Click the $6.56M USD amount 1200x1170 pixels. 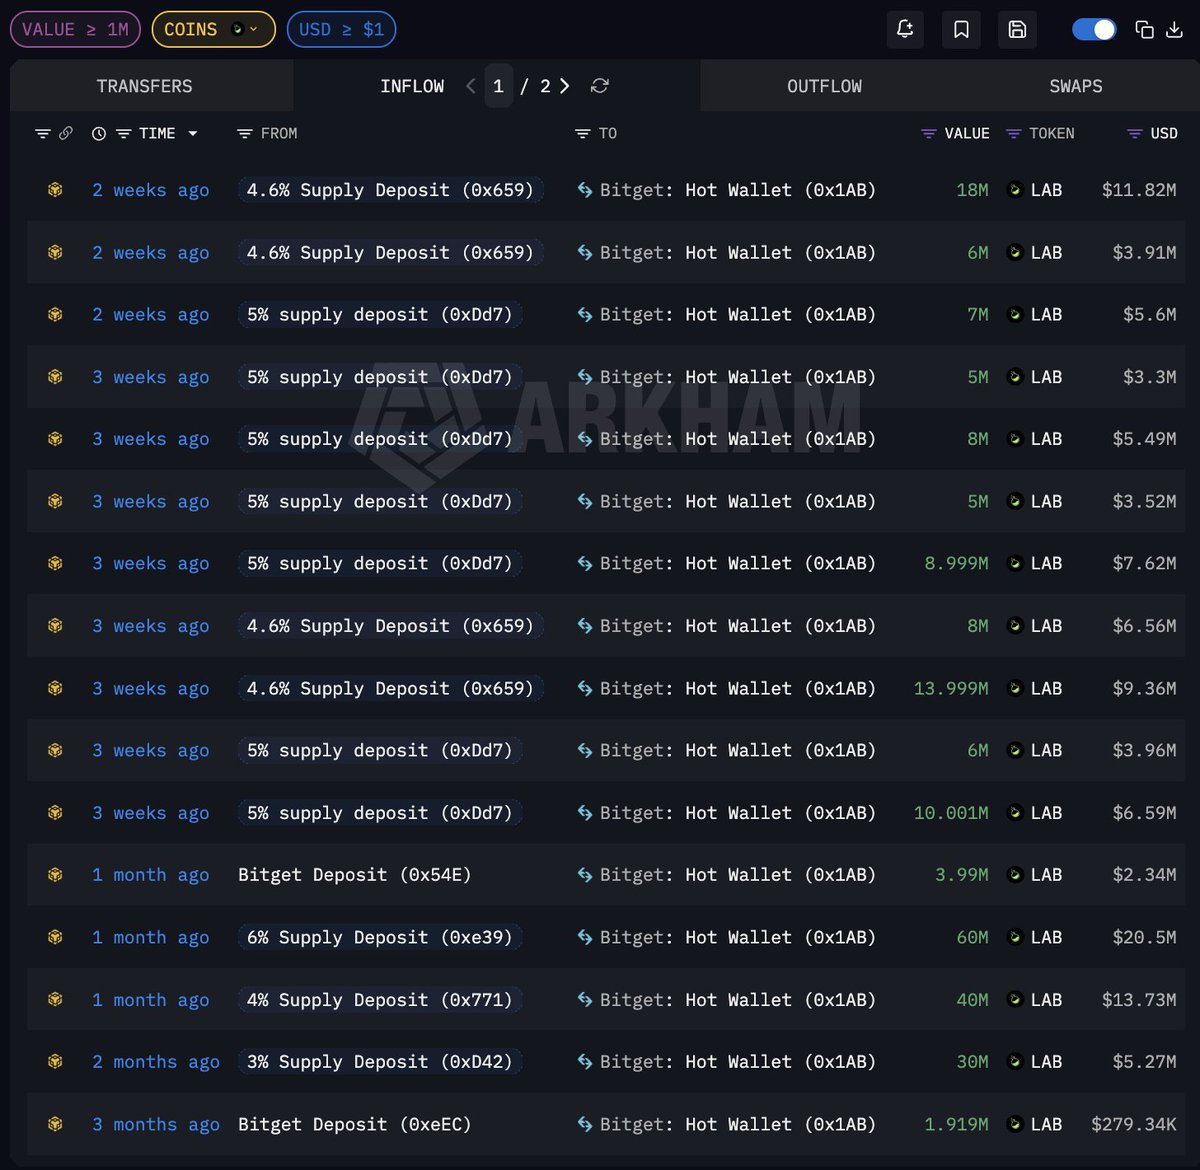pos(1144,626)
